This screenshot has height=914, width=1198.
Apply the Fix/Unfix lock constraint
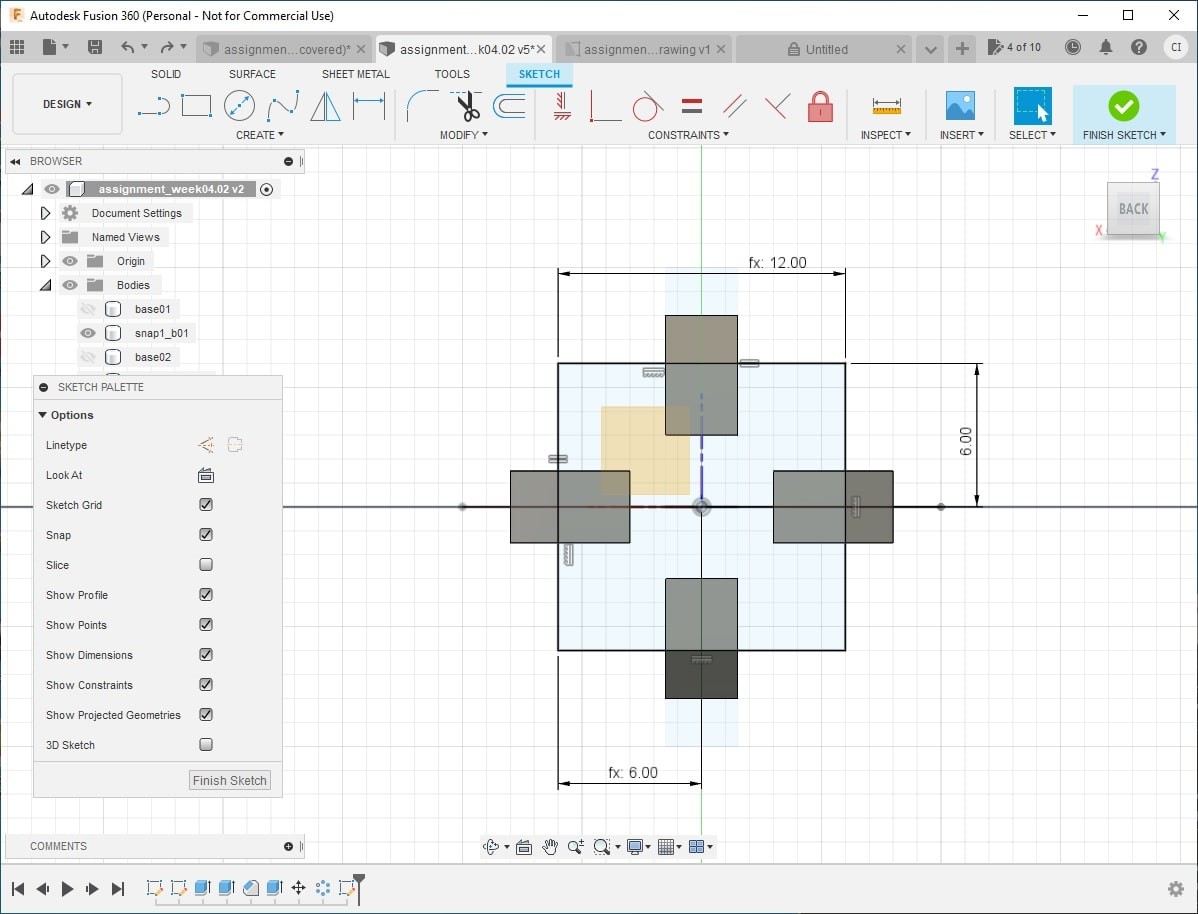[820, 106]
